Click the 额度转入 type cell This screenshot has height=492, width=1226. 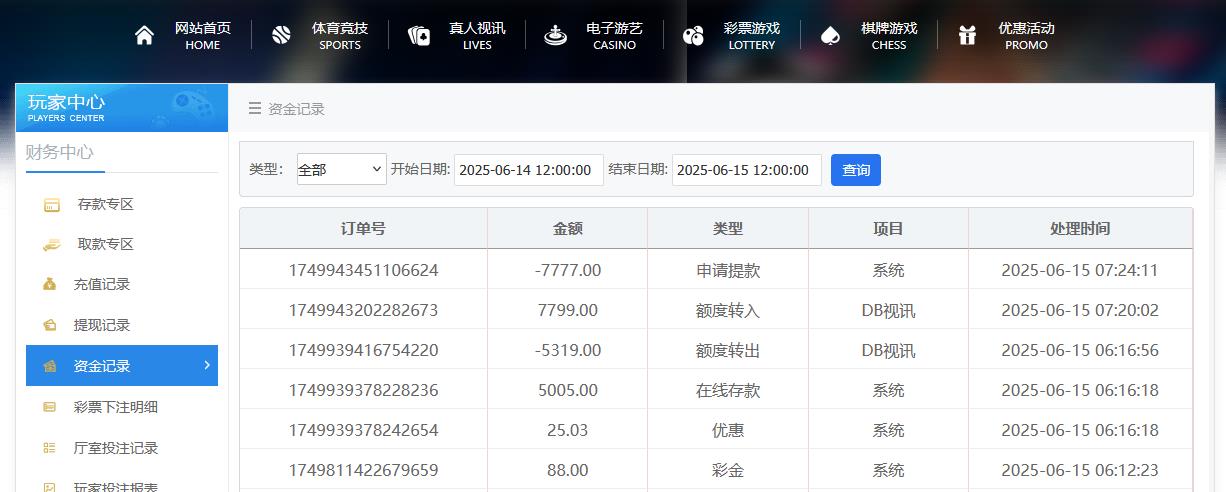[x=728, y=310]
